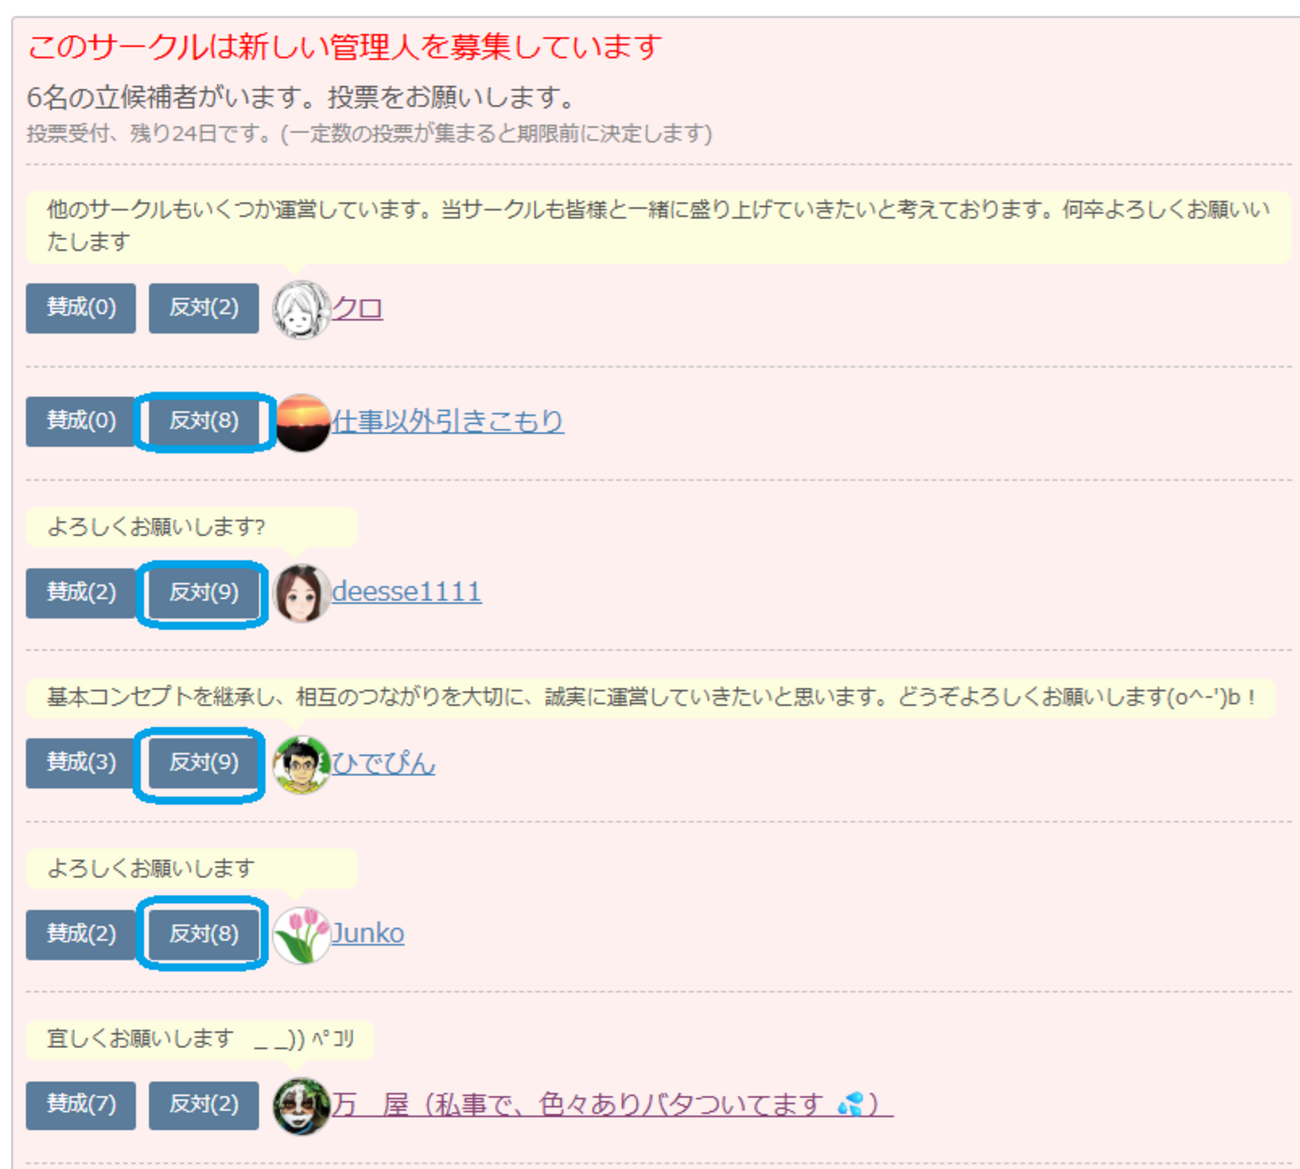Click ひでぴん's cartoon avatar
This screenshot has height=1169, width=1300.
[302, 764]
